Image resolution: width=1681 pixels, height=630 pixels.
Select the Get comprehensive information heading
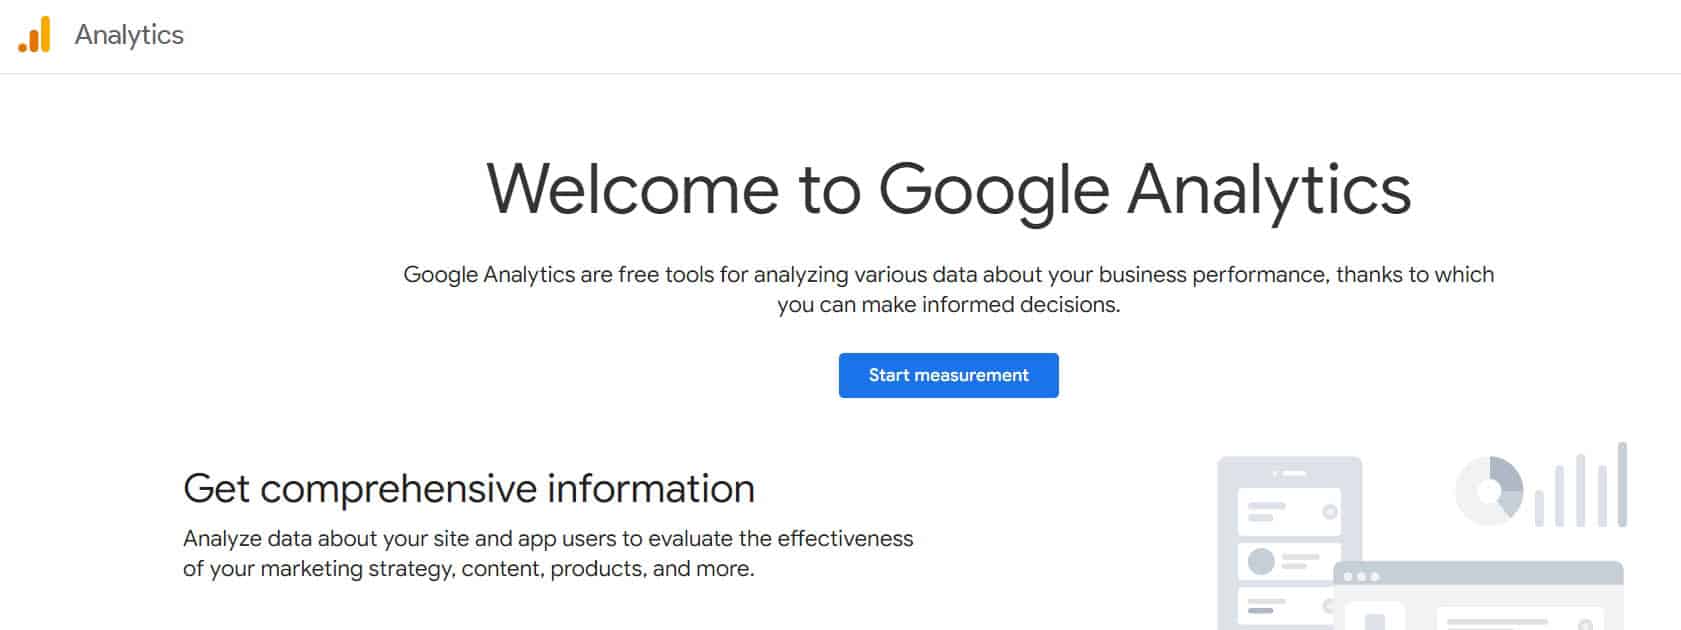coord(469,489)
